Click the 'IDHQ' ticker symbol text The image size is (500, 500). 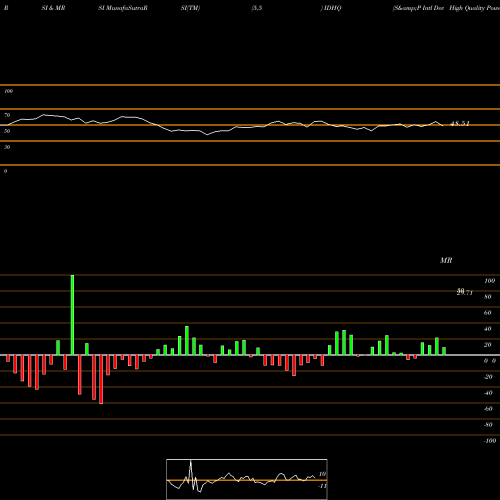[332, 8]
